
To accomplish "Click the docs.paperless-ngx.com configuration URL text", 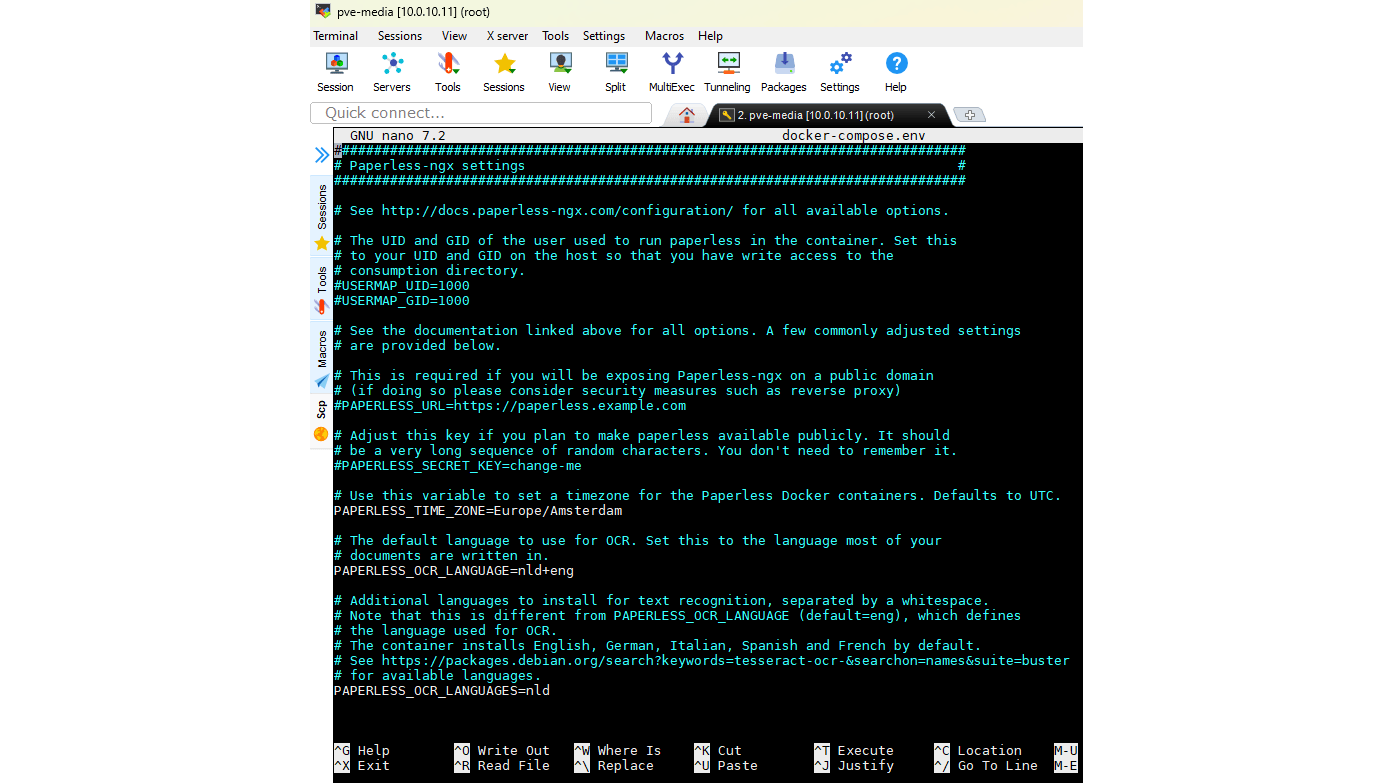I will pos(558,211).
